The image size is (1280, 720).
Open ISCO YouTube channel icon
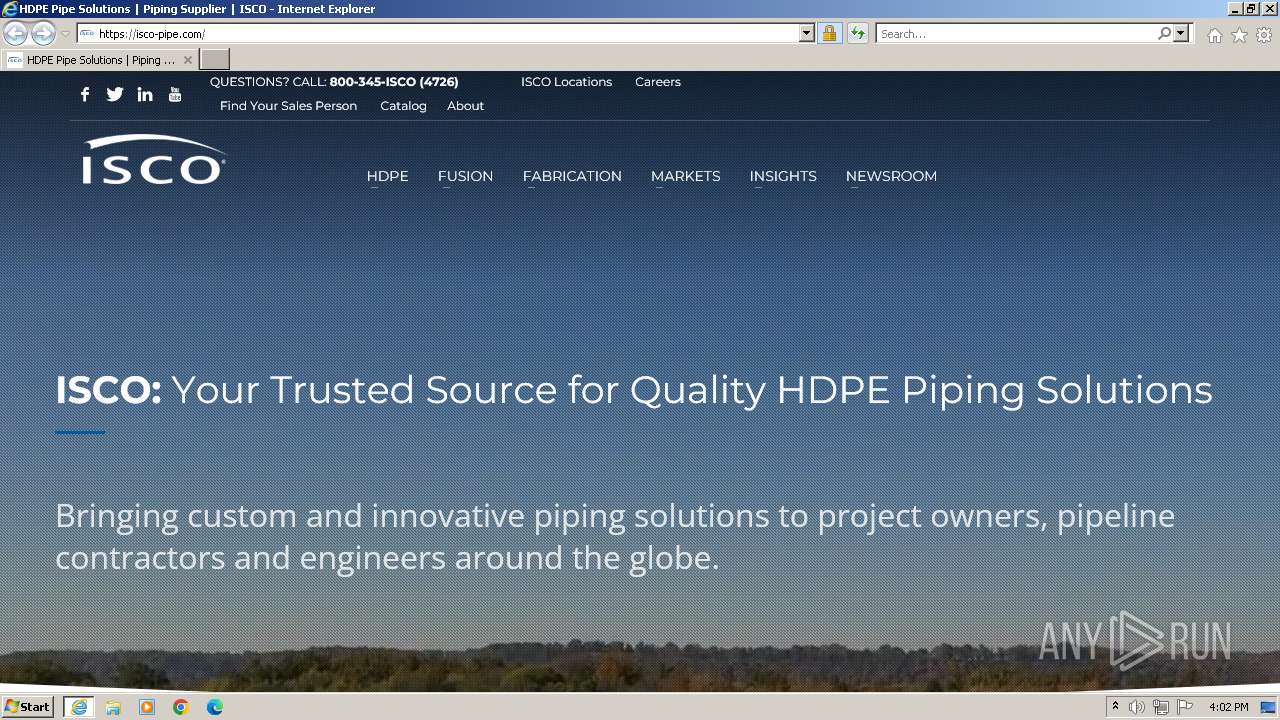click(x=175, y=94)
